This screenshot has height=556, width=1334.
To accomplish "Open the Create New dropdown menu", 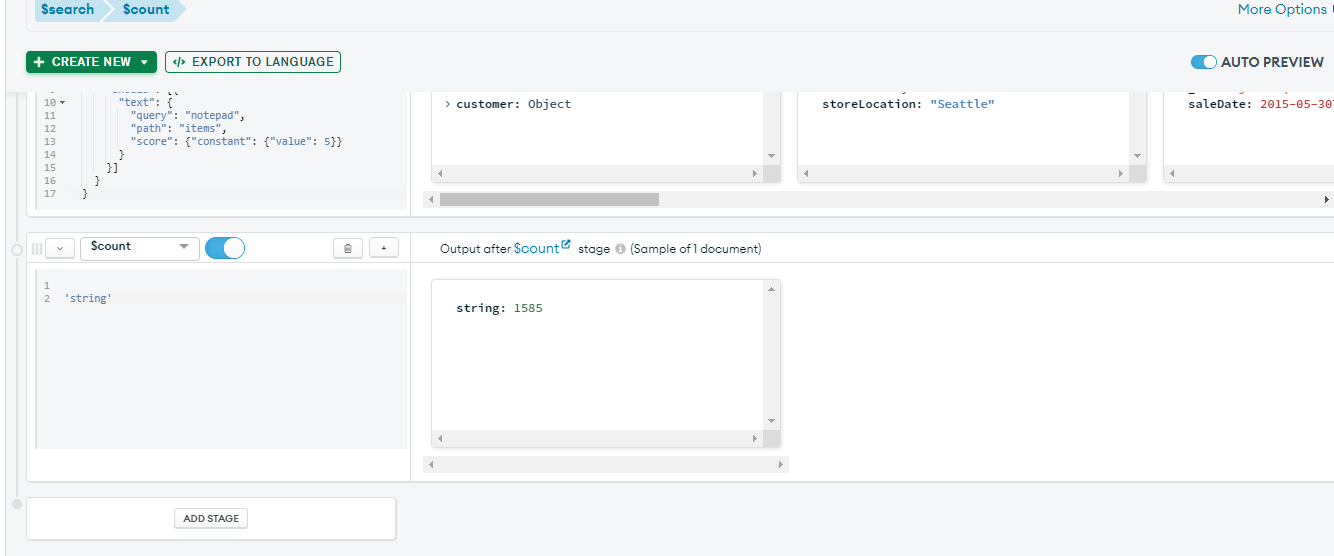I will pos(91,62).
